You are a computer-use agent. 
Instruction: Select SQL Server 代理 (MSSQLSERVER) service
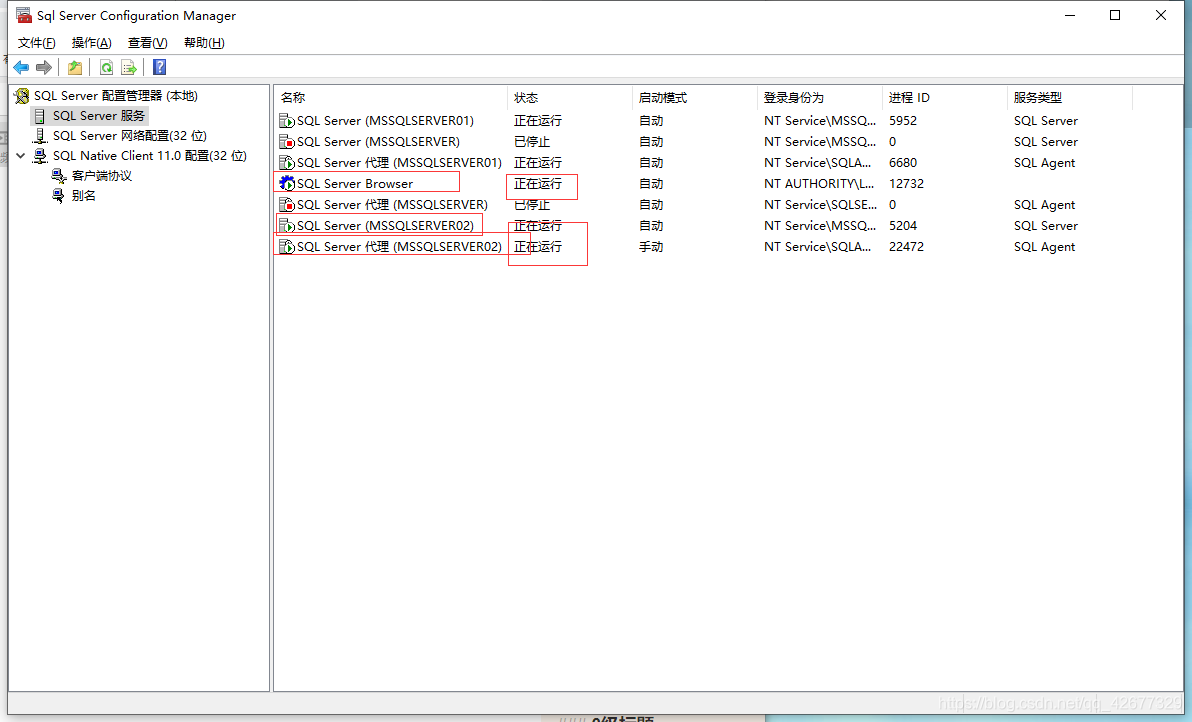pyautogui.click(x=392, y=205)
